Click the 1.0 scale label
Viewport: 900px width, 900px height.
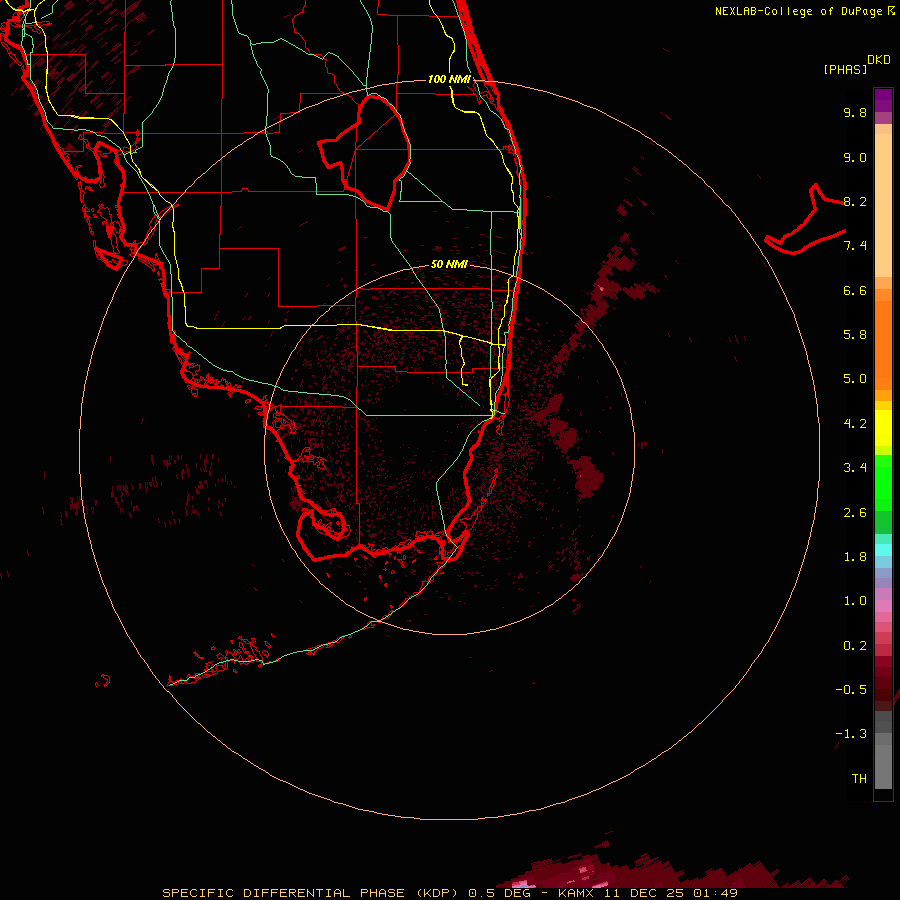[x=855, y=601]
